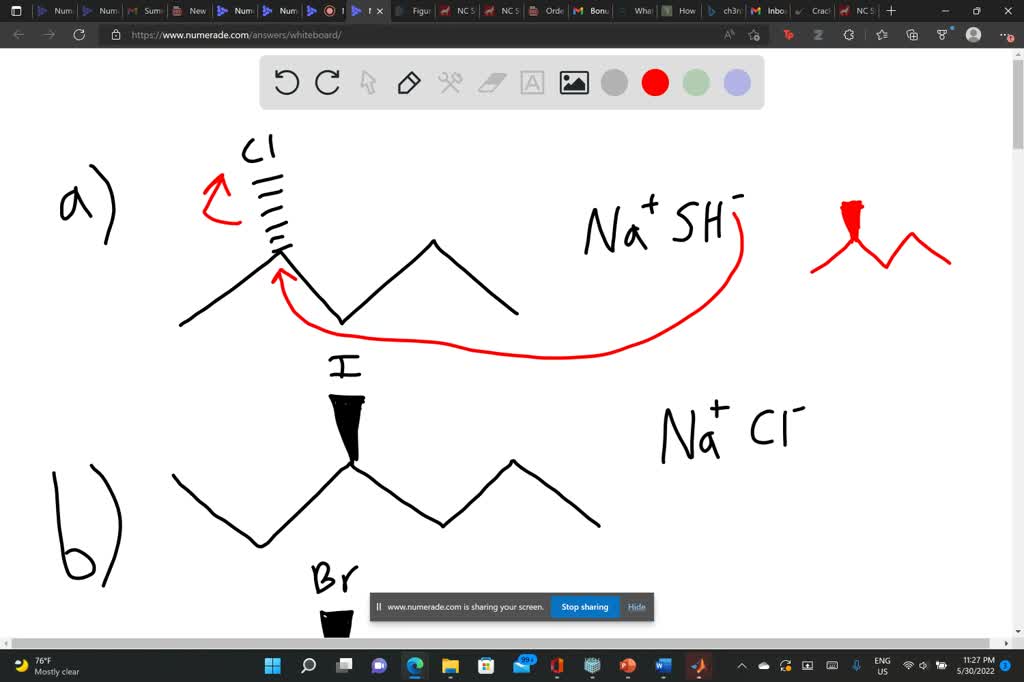Click the Redo icon on the whiteboard toolbar
Screen dimensions: 1024x682
pos(327,83)
